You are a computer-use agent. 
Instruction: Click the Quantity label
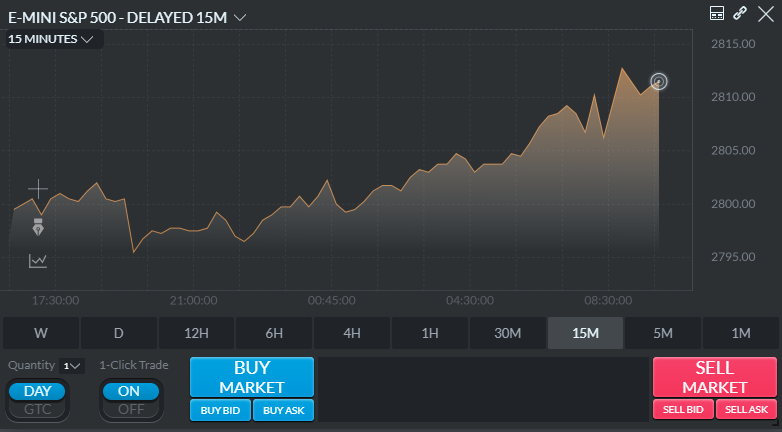pos(31,365)
